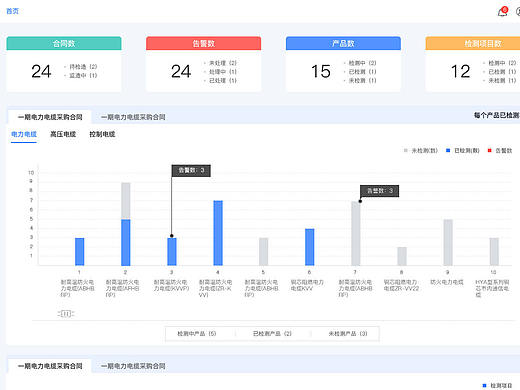The height and width of the screenshot is (390, 520).
Task: Switch to inactive 一期电力电缆采购合同 tab near page bottom
Action: click(133, 366)
